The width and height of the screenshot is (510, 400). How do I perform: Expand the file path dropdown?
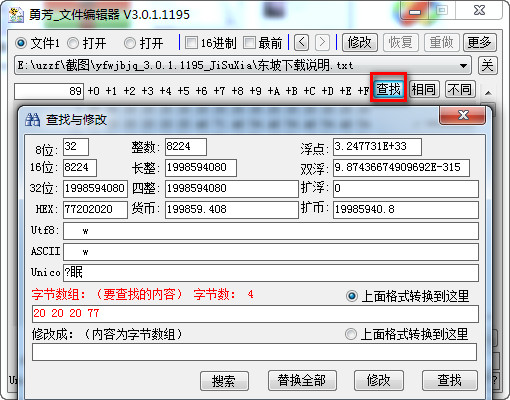coord(463,66)
